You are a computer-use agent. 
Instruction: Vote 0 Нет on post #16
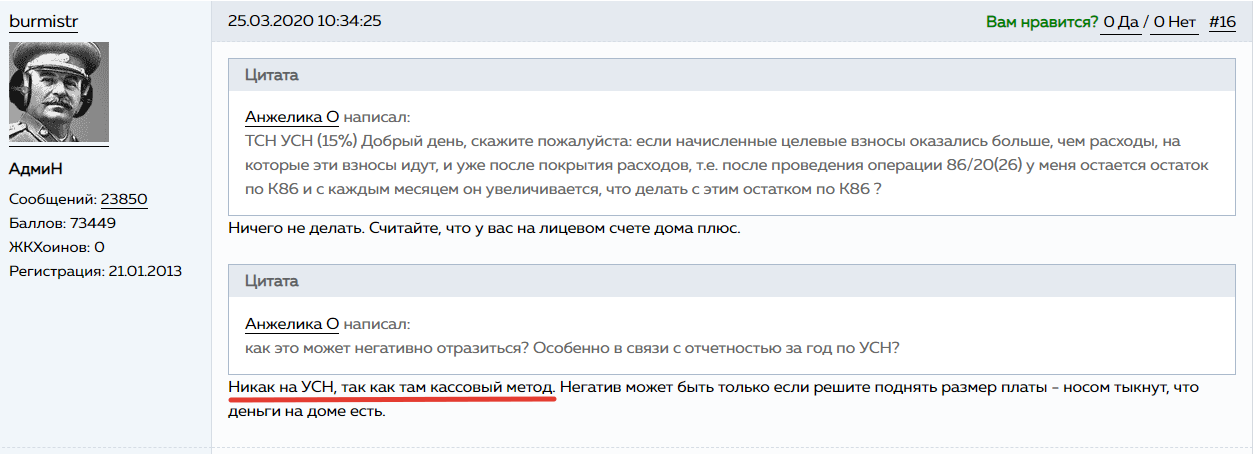pyautogui.click(x=1174, y=22)
